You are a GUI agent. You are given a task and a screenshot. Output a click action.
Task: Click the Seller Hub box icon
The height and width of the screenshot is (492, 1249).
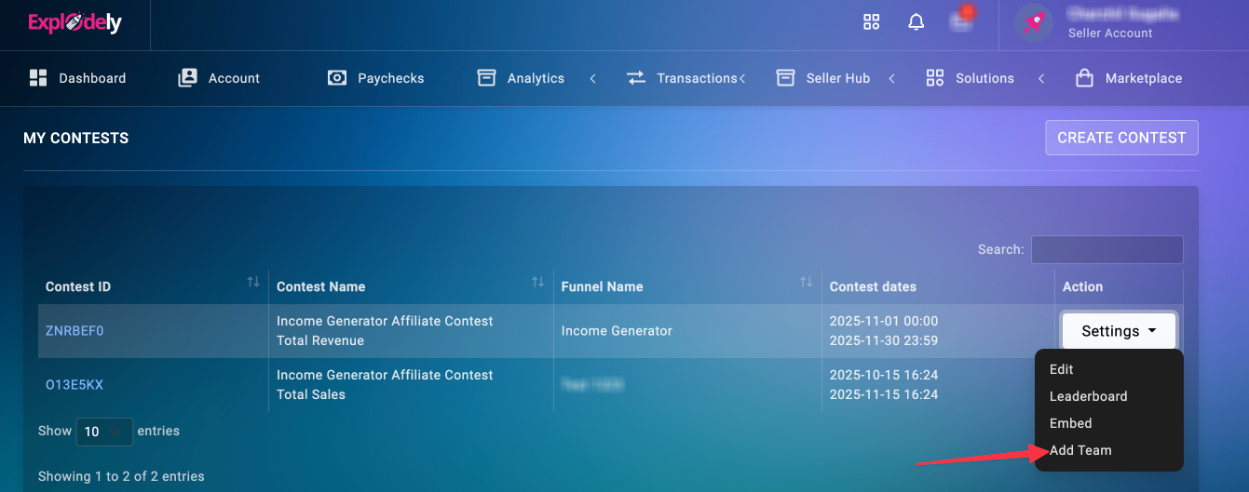click(x=786, y=78)
